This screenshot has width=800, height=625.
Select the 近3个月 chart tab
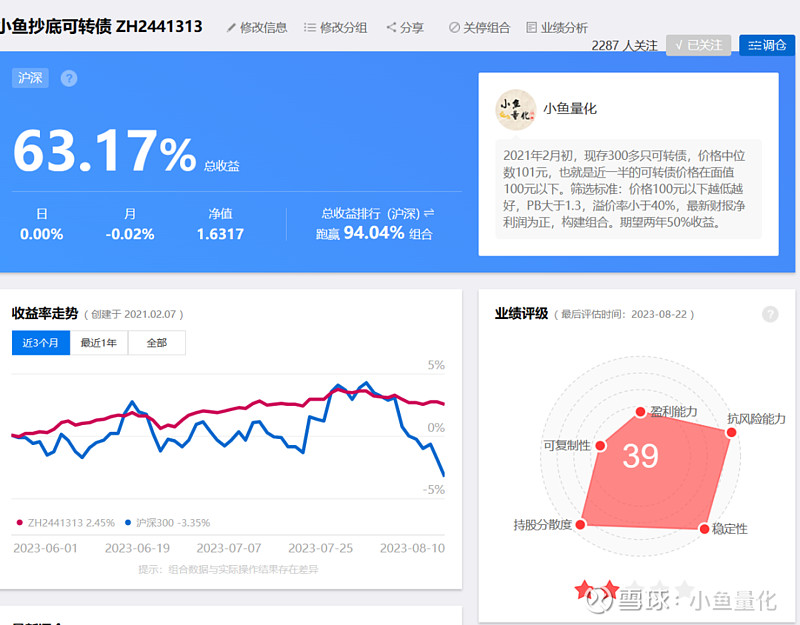pos(41,343)
